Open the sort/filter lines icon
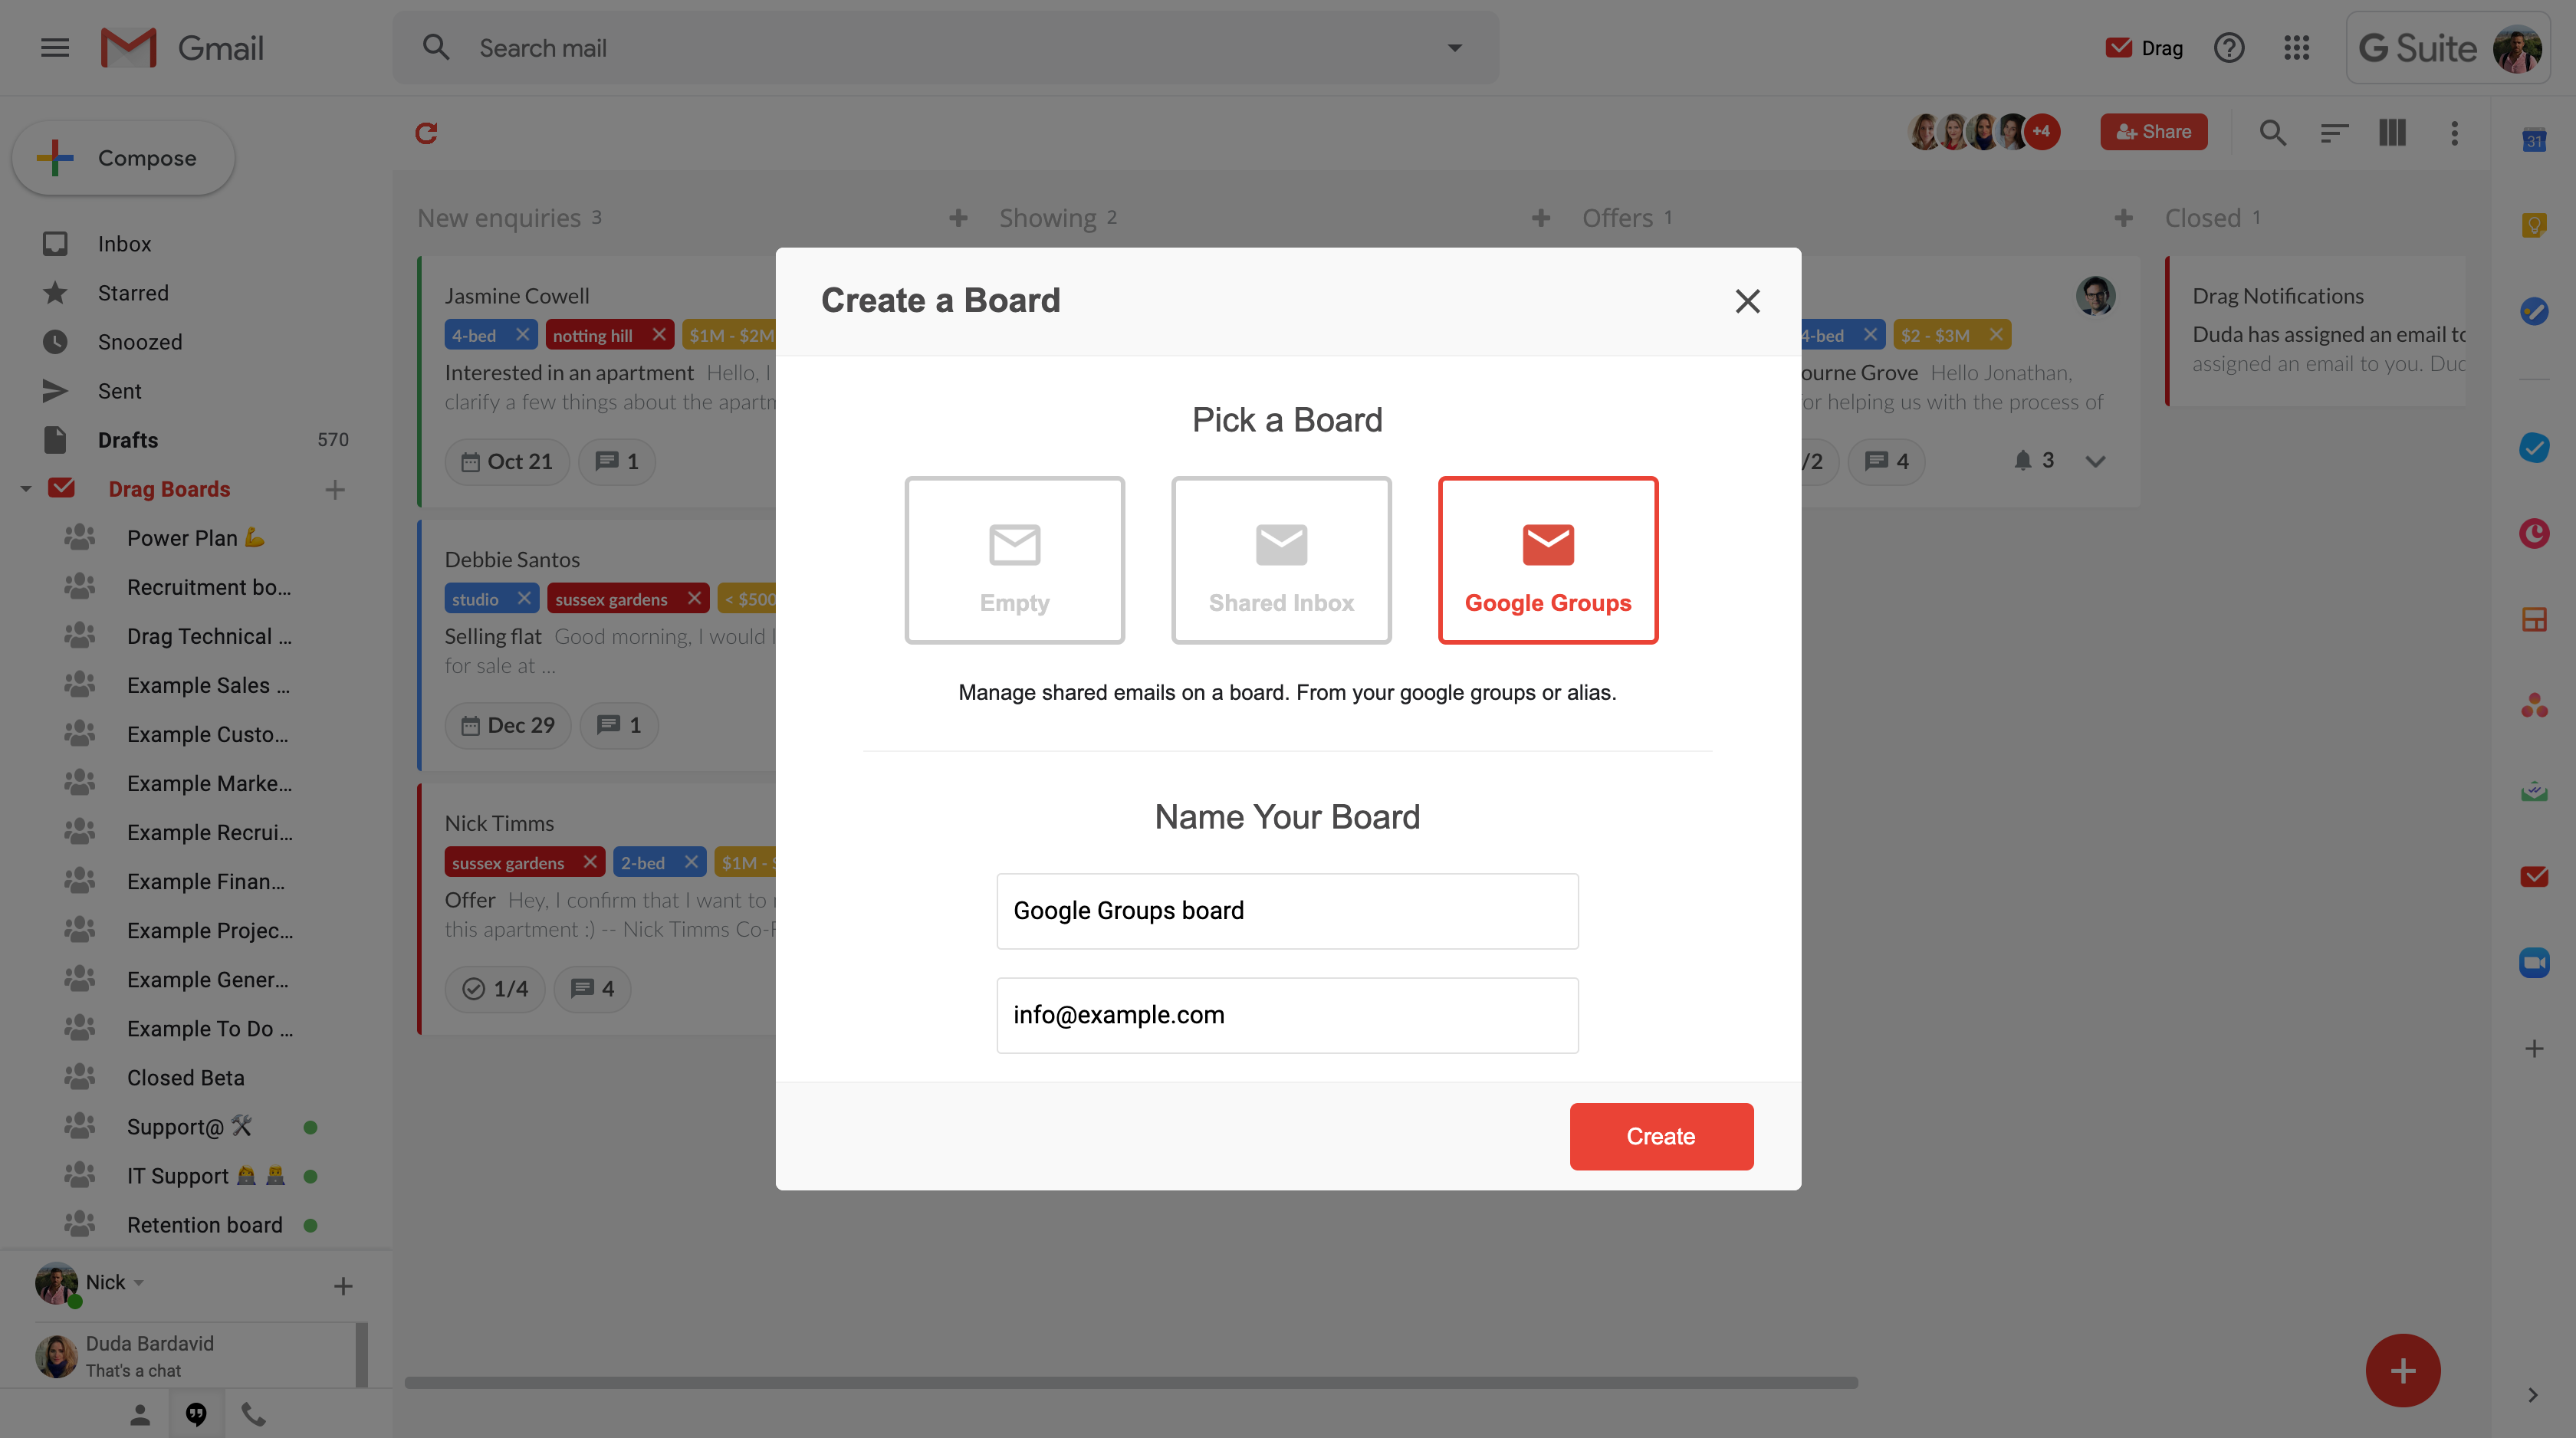Image resolution: width=2576 pixels, height=1438 pixels. [2334, 132]
